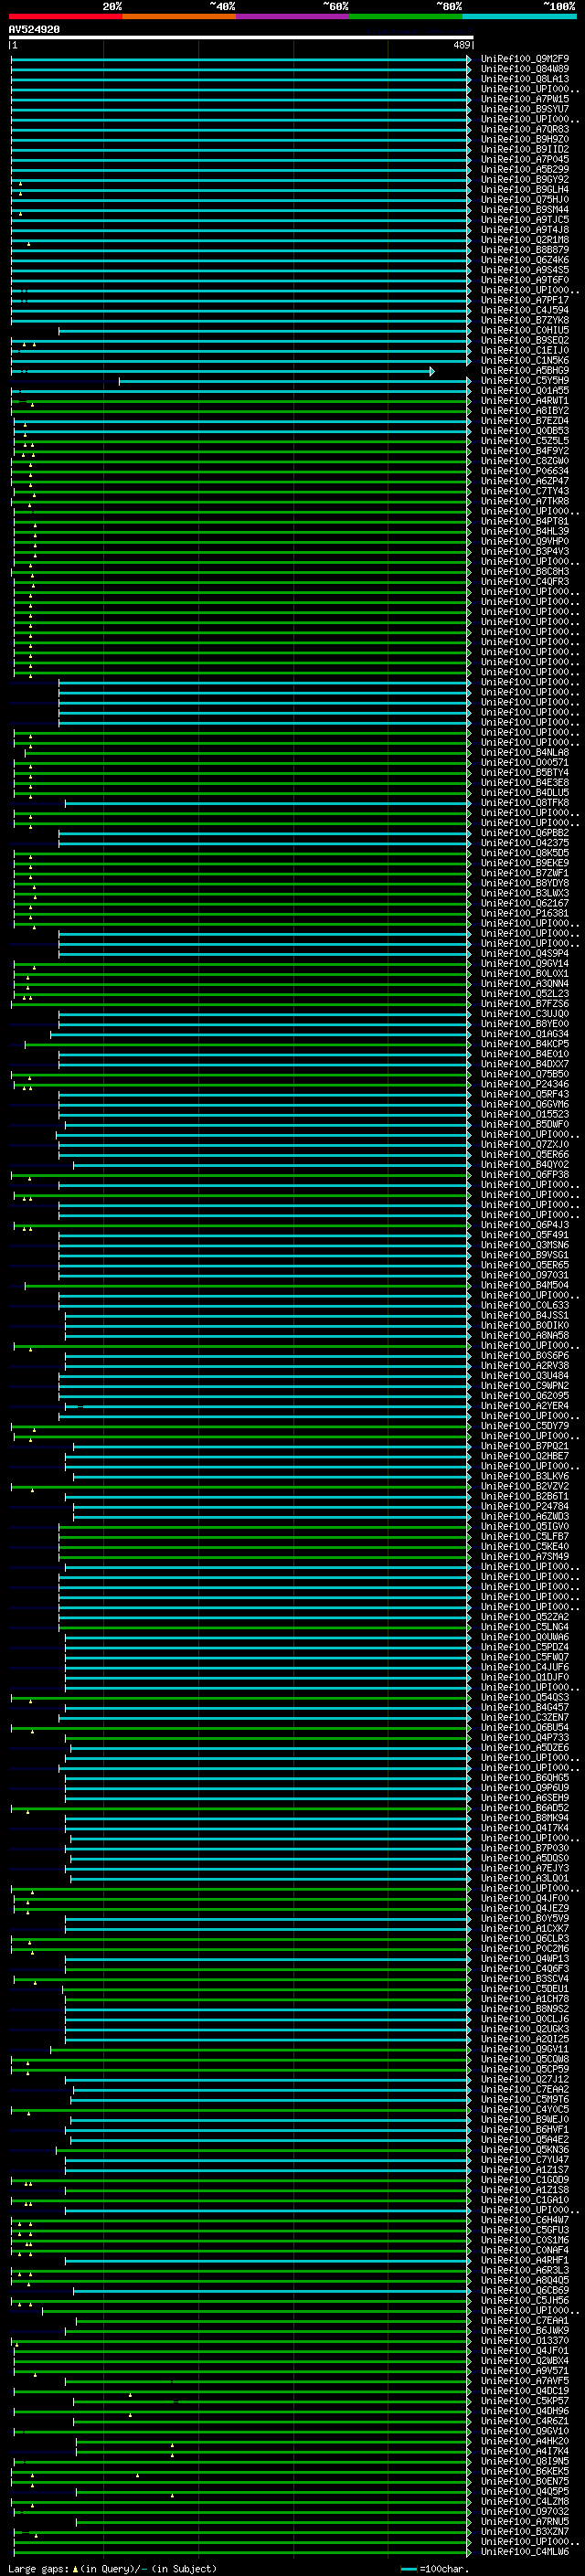
Task: Open hit UniRef100_Q8LA13 label
Action: pos(525,79)
